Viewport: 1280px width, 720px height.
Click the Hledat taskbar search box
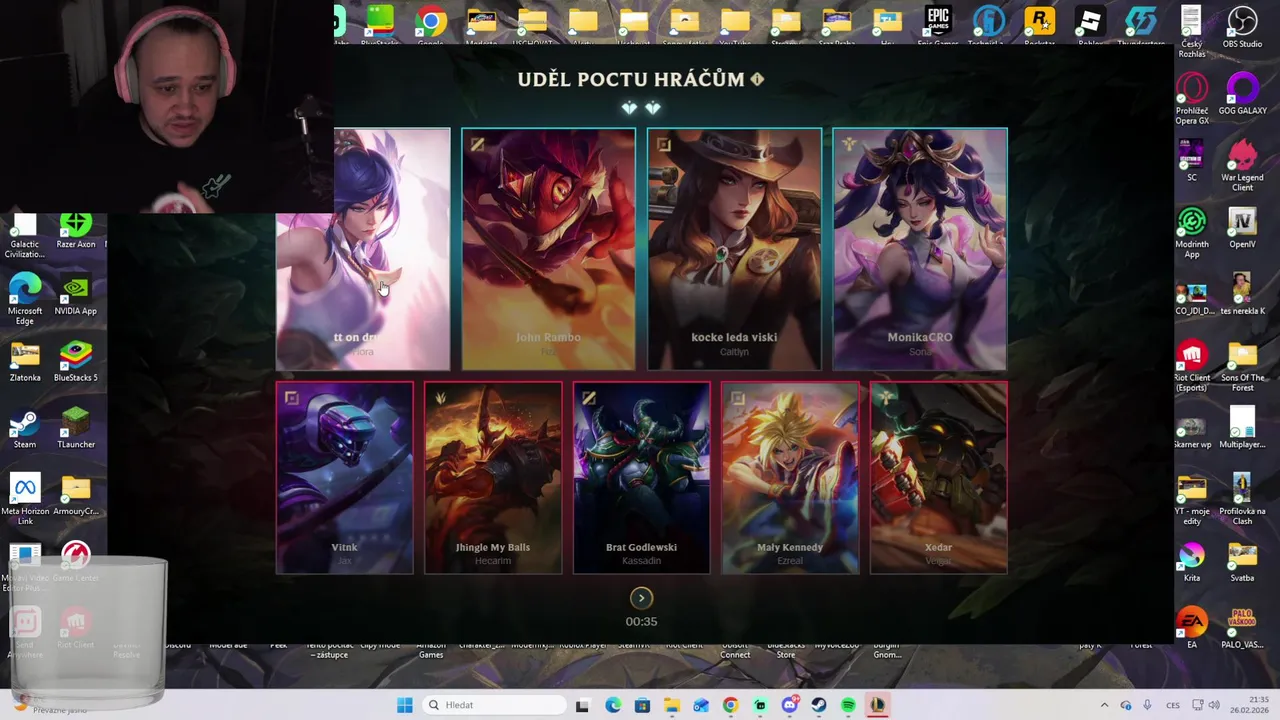(x=493, y=705)
